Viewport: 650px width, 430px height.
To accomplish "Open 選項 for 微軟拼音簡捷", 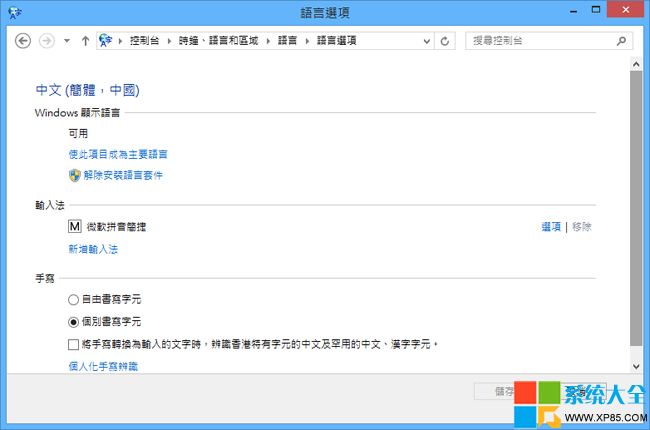I will 551,227.
